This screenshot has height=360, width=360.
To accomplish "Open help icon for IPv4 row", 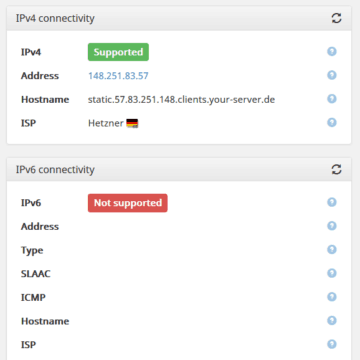I will (332, 51).
